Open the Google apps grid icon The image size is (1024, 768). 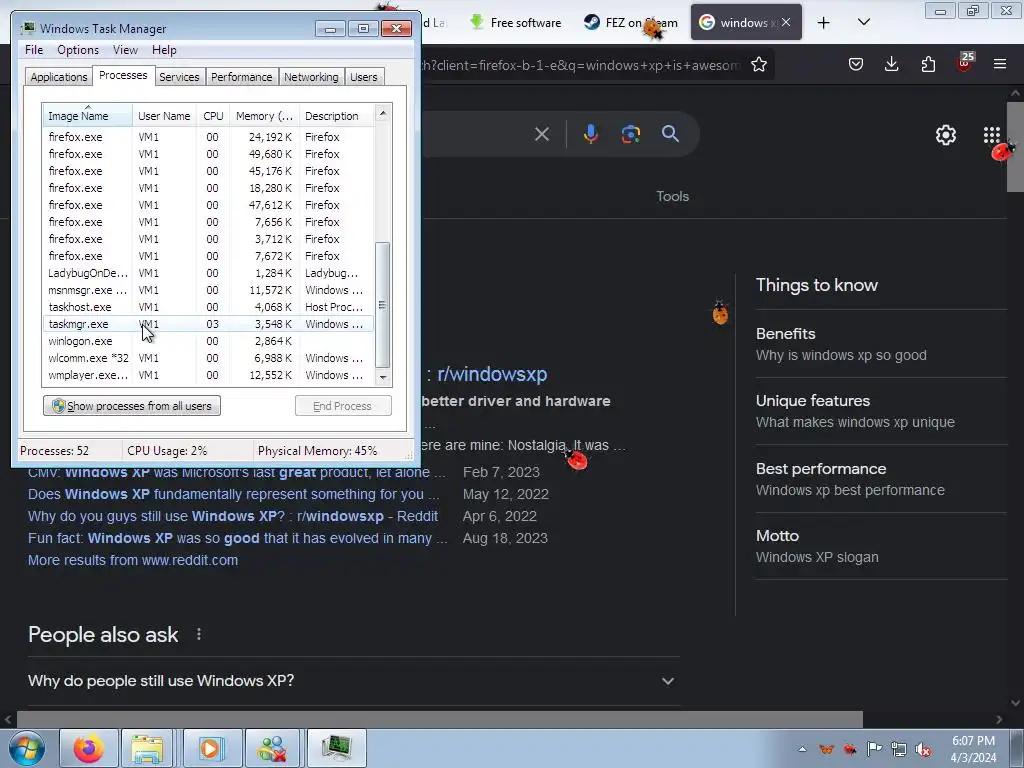[991, 135]
